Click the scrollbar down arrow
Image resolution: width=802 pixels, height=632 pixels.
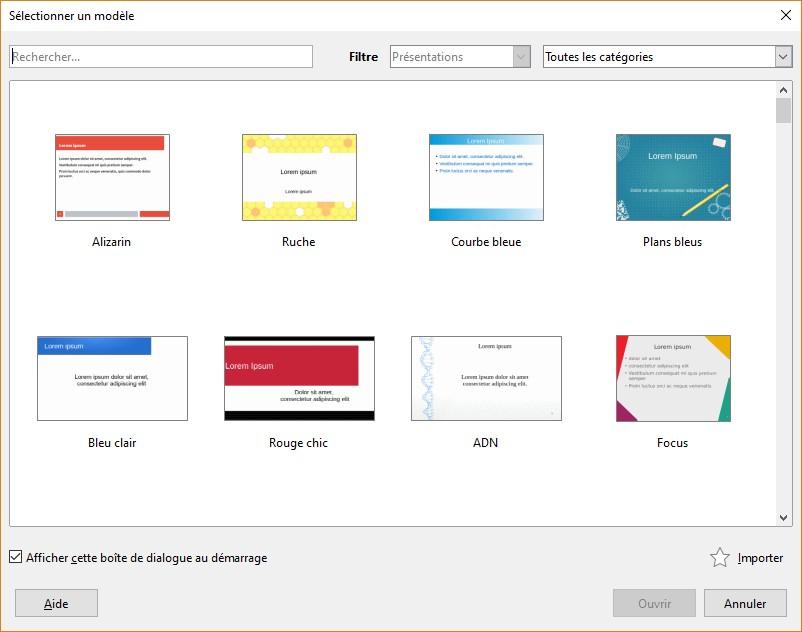point(783,517)
